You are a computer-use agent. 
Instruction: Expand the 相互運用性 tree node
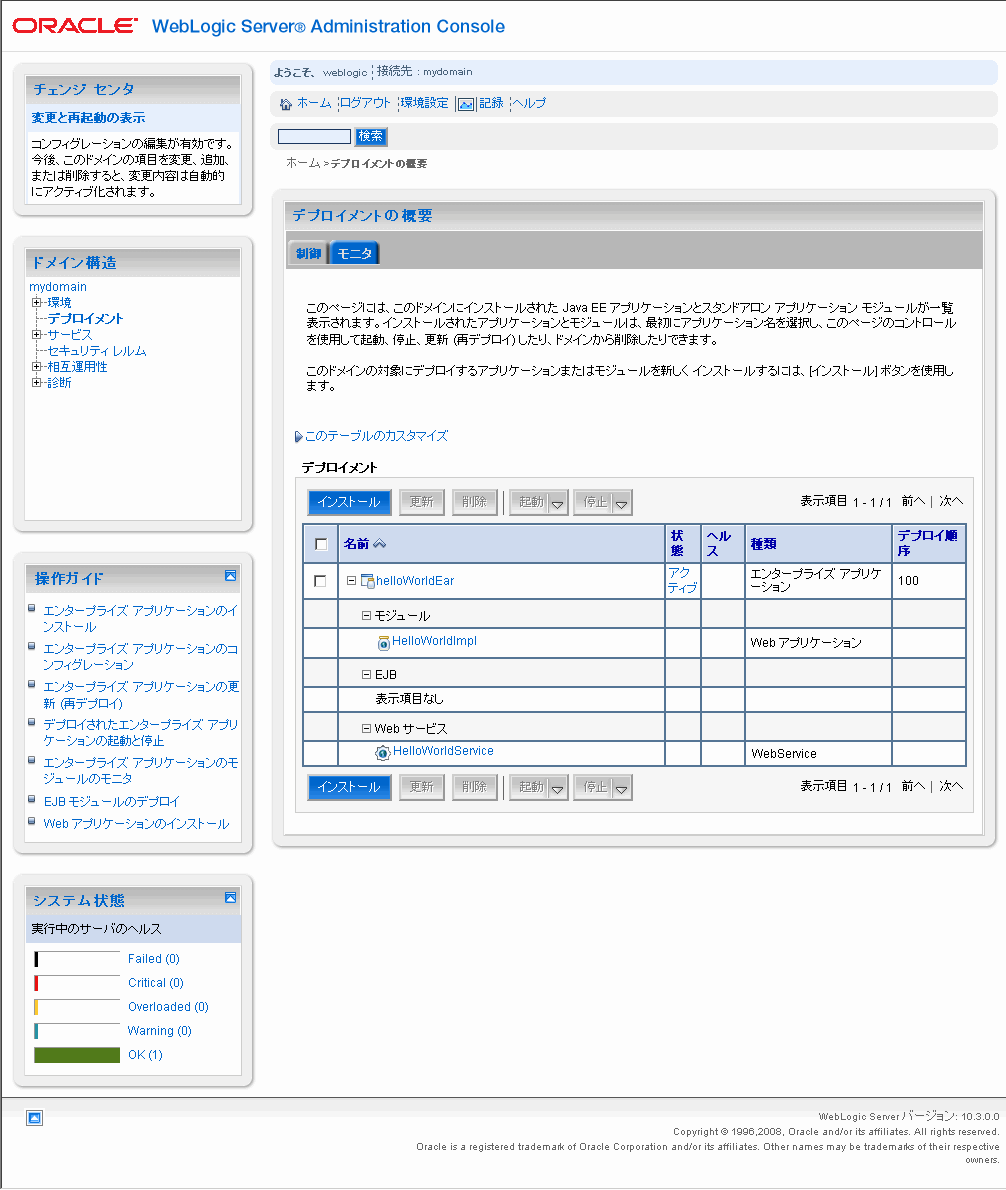point(36,366)
